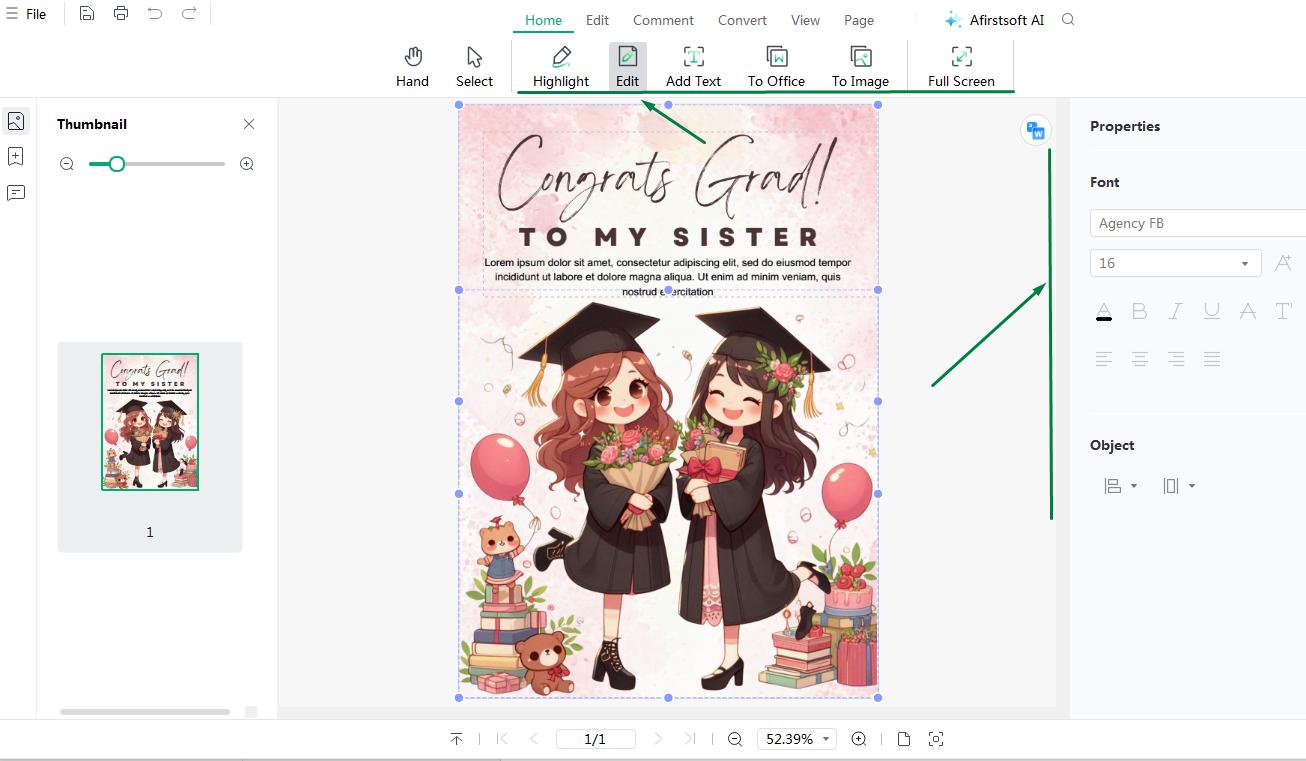
Task: Click the floating translate-to-Word icon
Action: tap(1036, 131)
